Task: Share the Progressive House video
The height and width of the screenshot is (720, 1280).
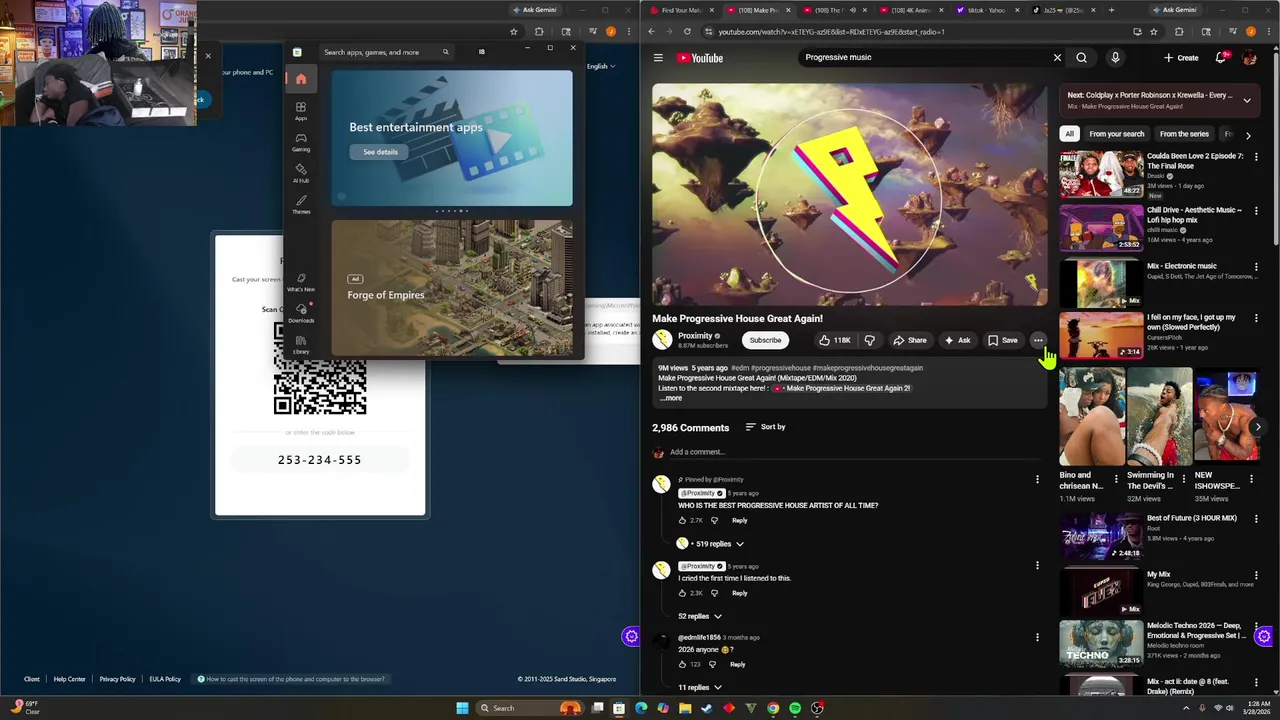Action: (909, 340)
